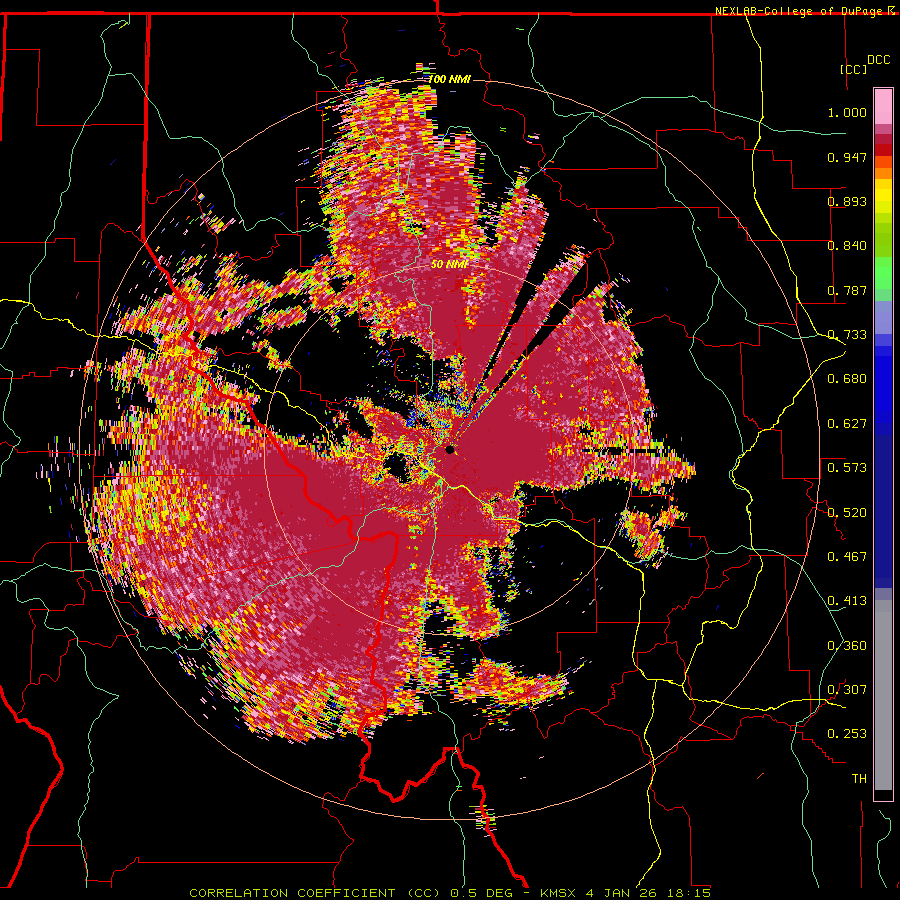Click the 0.253 legend value
This screenshot has width=900, height=900.
[x=847, y=734]
